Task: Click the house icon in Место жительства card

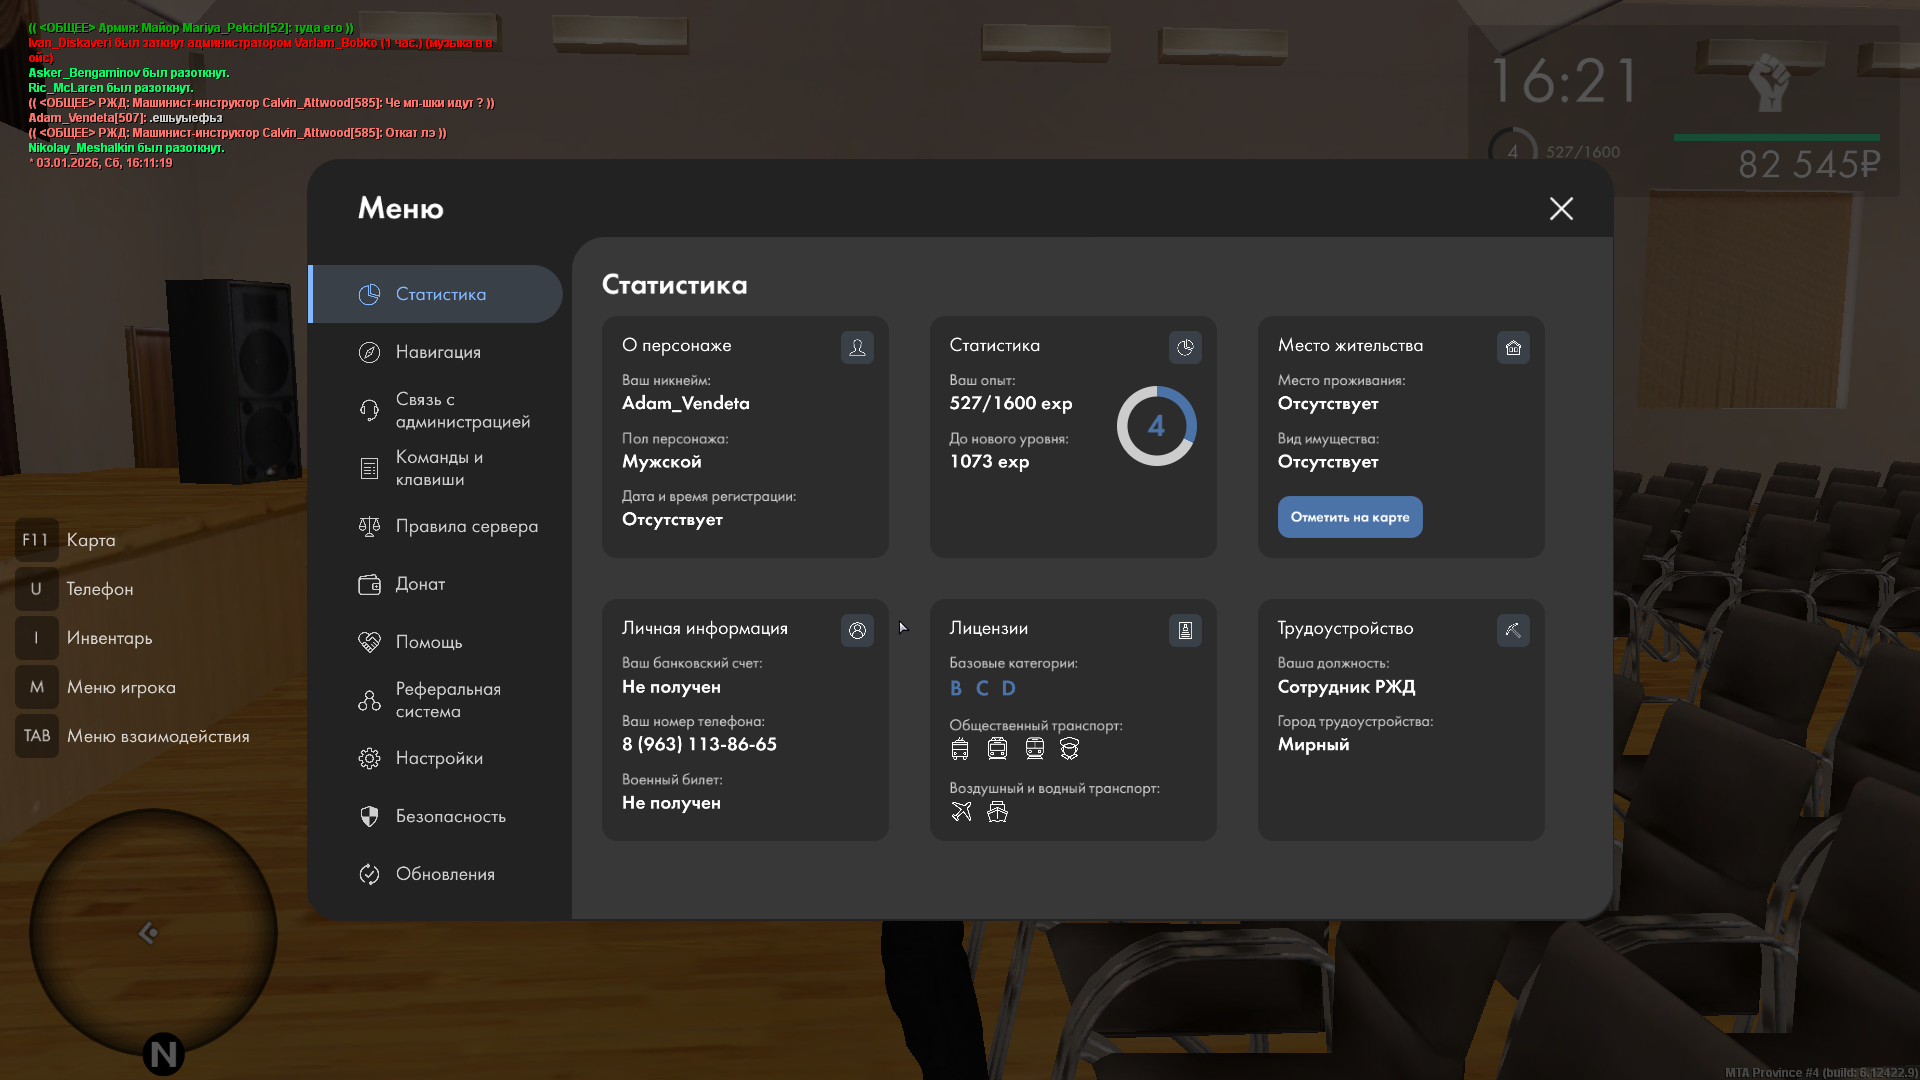Action: point(1513,347)
